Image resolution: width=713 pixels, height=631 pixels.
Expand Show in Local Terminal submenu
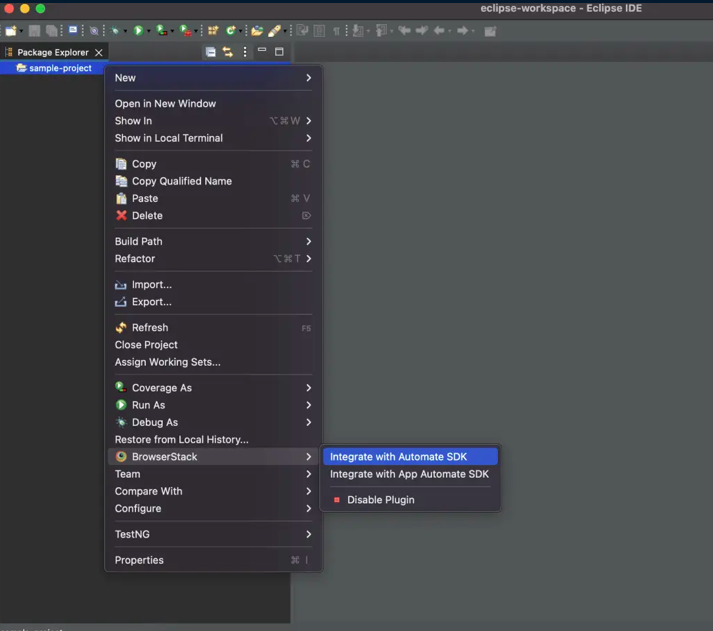coord(213,138)
